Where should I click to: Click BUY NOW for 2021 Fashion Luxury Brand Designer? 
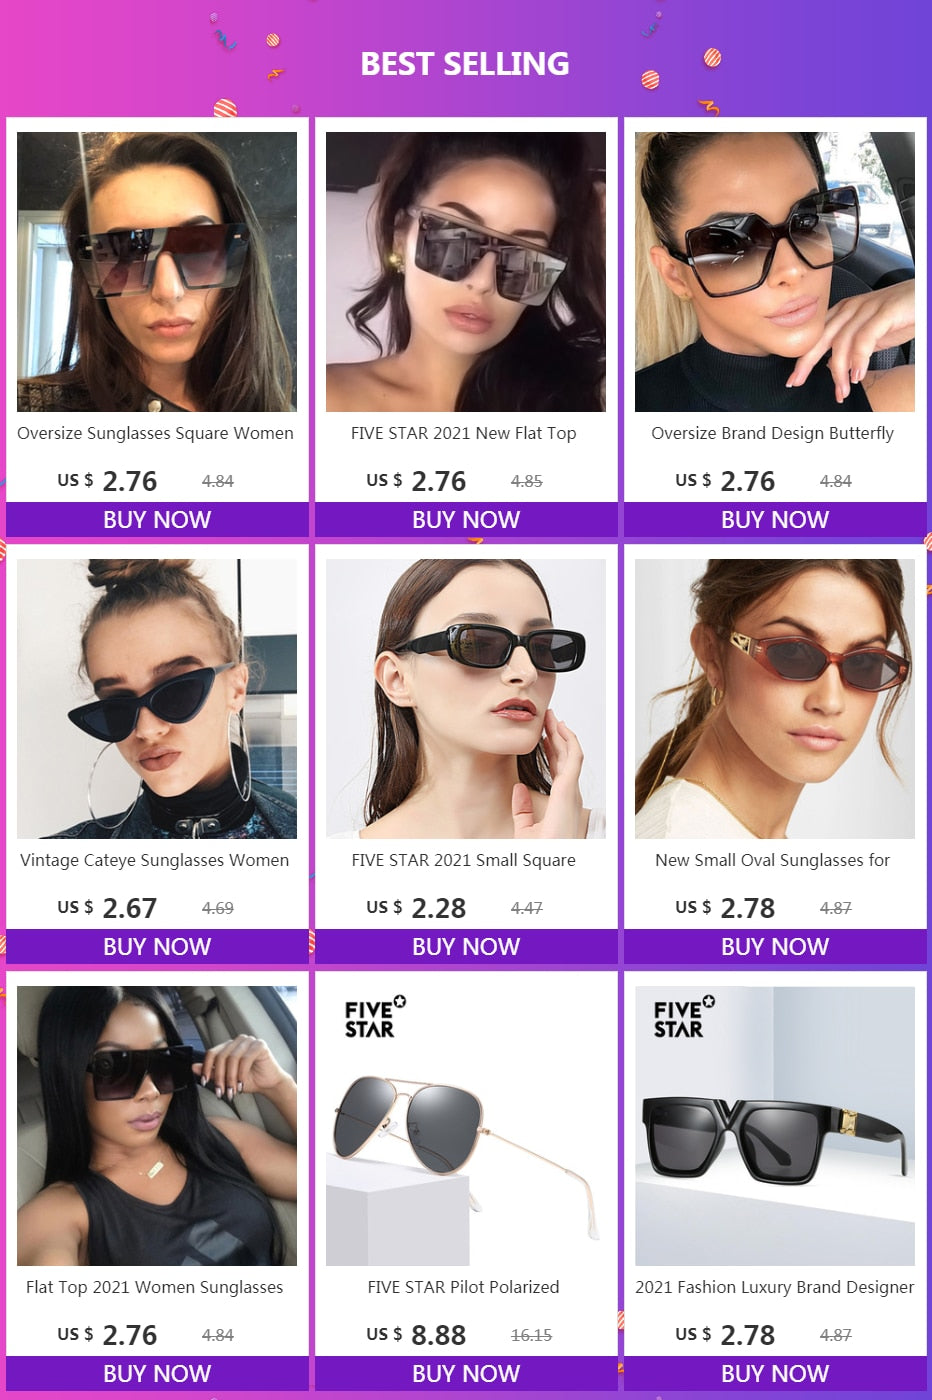click(775, 1374)
